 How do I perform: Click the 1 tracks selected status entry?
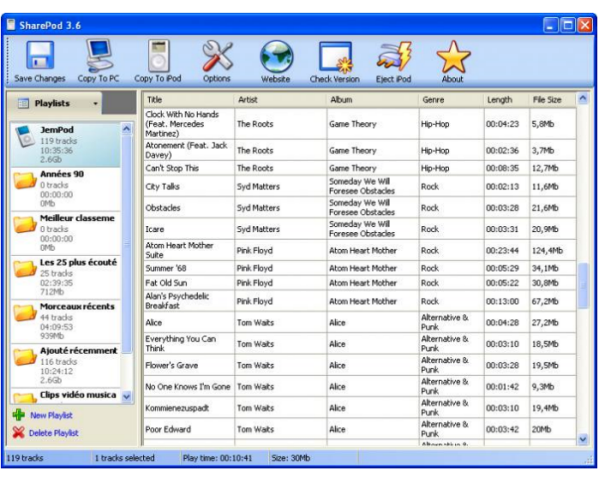pos(124,458)
